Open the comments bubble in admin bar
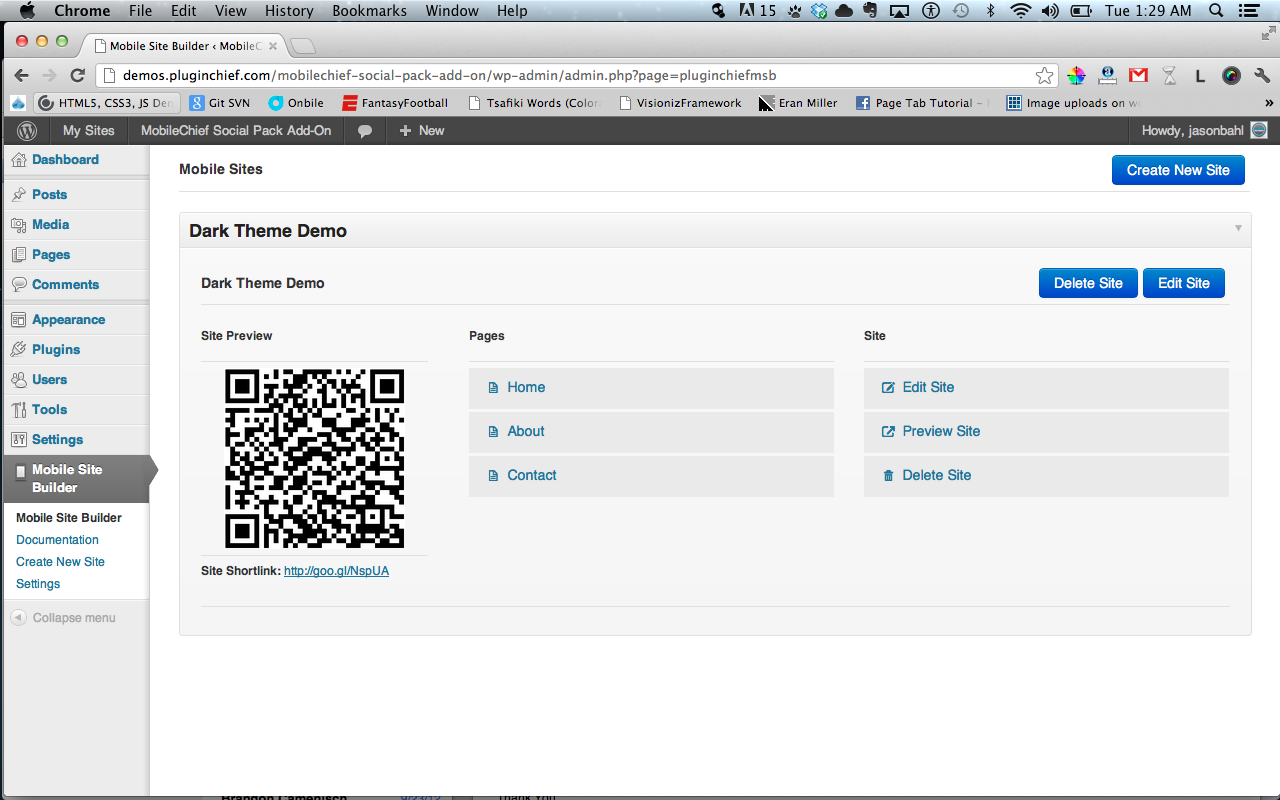The width and height of the screenshot is (1280, 800). 365,131
